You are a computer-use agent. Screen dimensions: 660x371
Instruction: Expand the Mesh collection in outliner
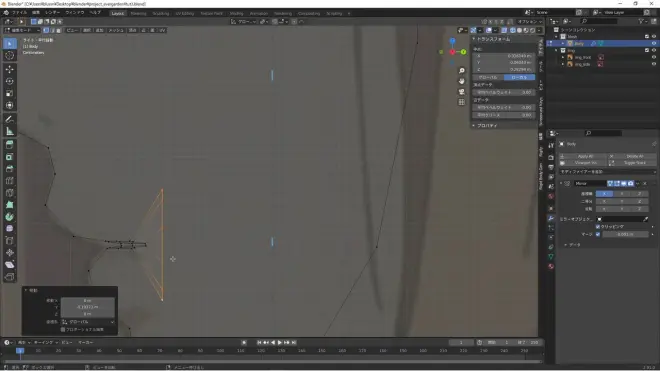coord(557,37)
